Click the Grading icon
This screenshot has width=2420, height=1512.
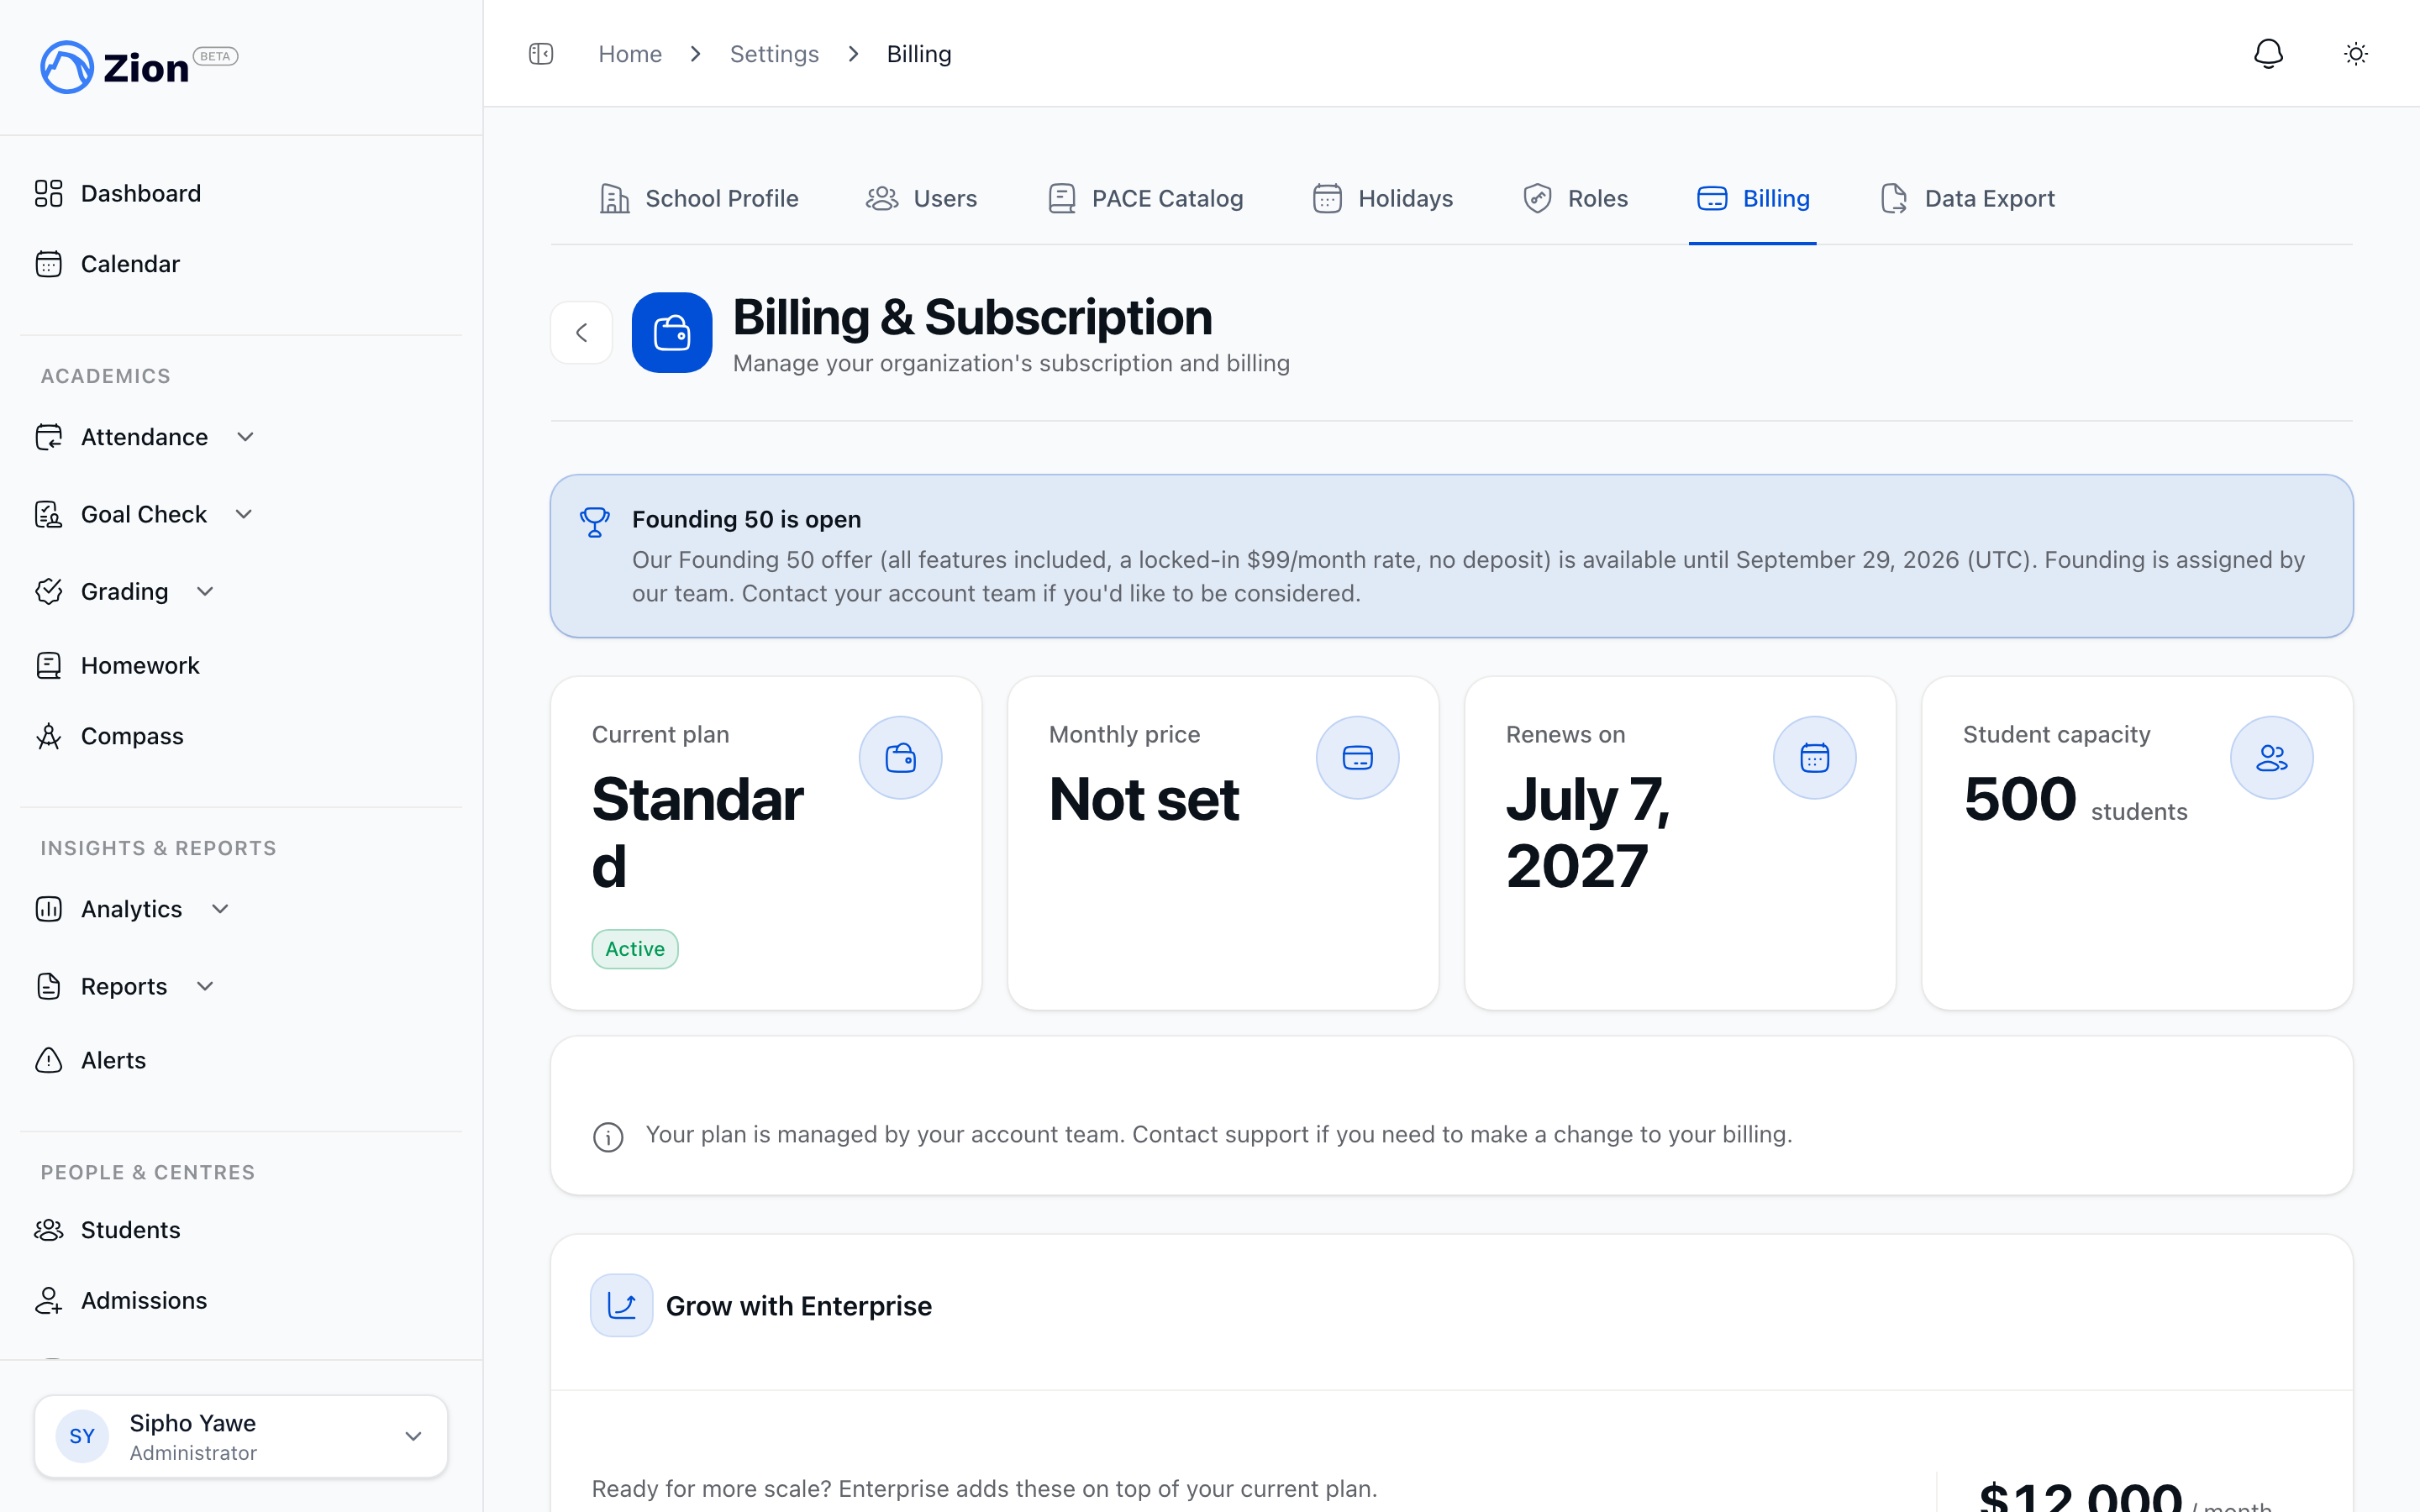coord(49,591)
